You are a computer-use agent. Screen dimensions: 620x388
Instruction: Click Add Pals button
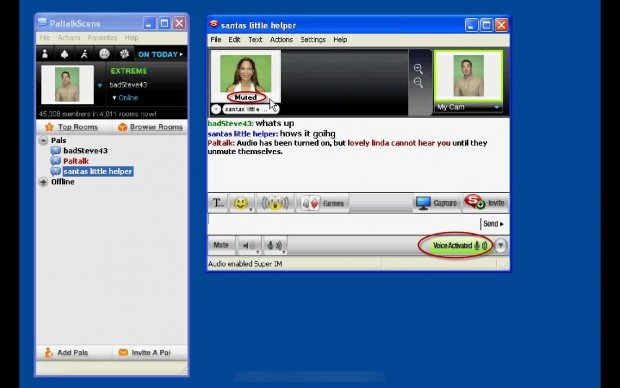point(67,352)
